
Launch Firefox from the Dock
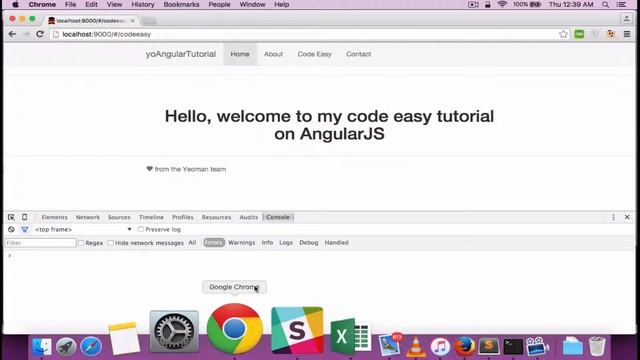point(464,347)
